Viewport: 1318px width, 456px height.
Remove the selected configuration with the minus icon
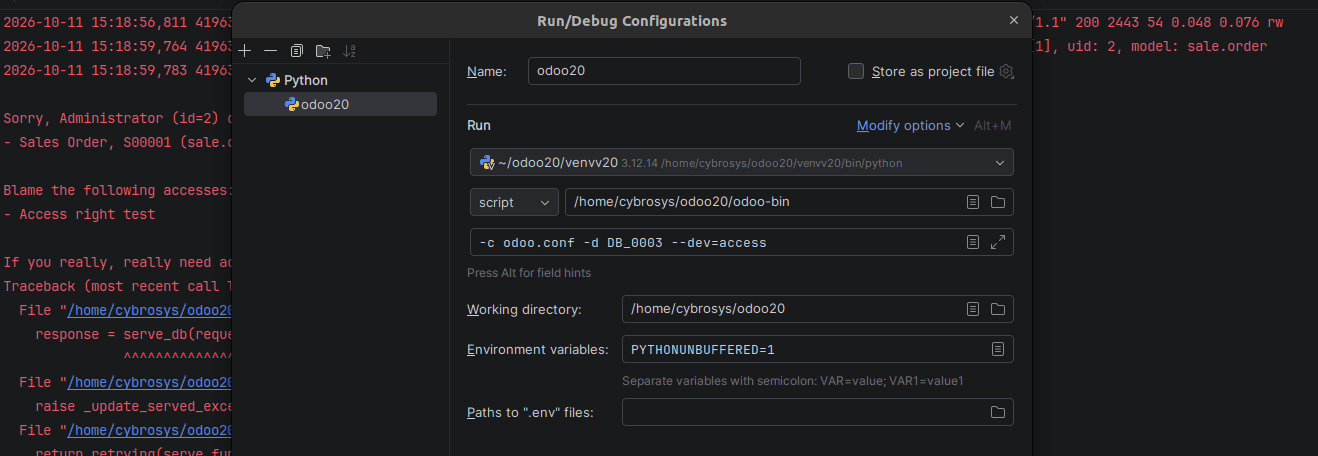270,50
